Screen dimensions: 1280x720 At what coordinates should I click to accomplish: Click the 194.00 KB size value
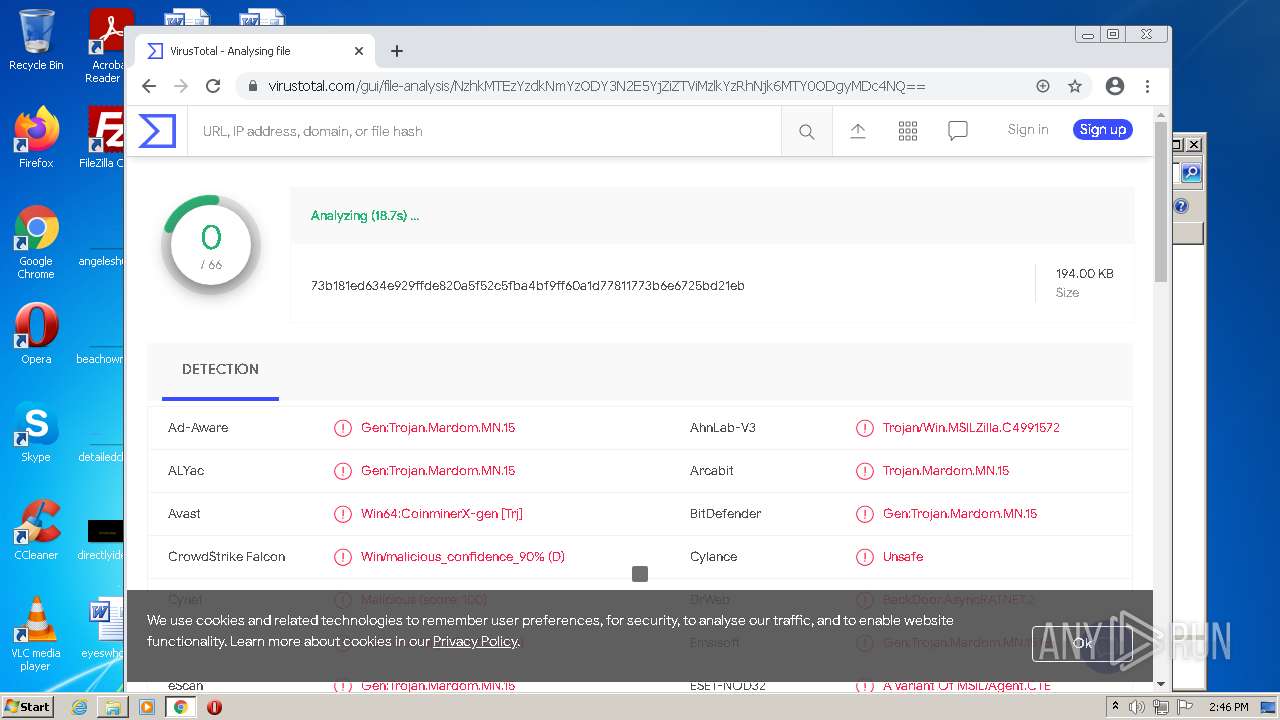(x=1084, y=273)
